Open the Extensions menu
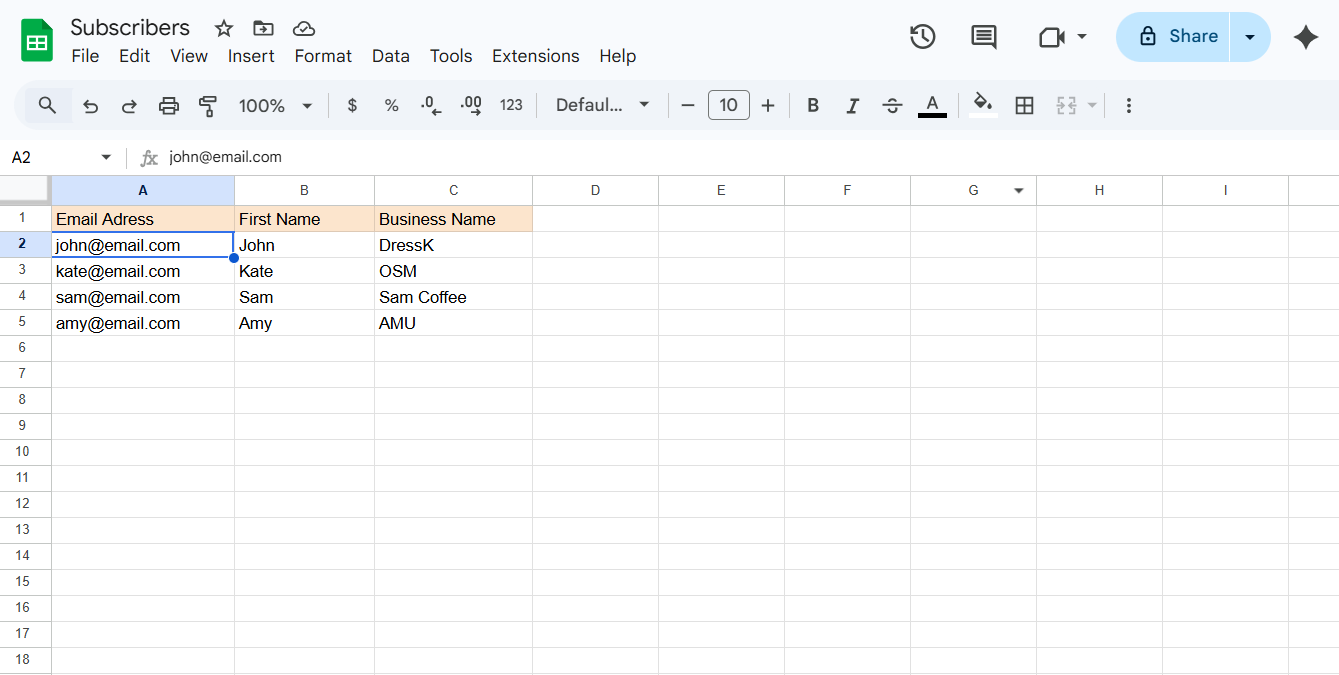Viewport: 1339px width, 675px height. point(535,56)
